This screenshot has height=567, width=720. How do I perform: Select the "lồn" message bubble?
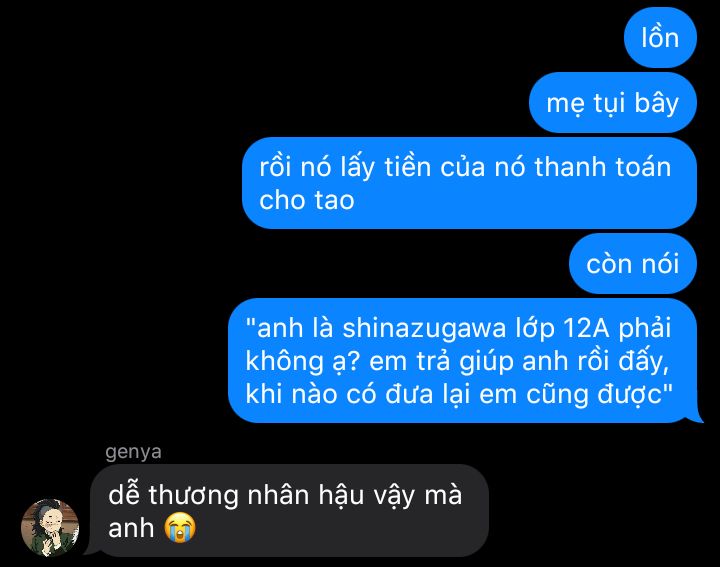[x=660, y=38]
